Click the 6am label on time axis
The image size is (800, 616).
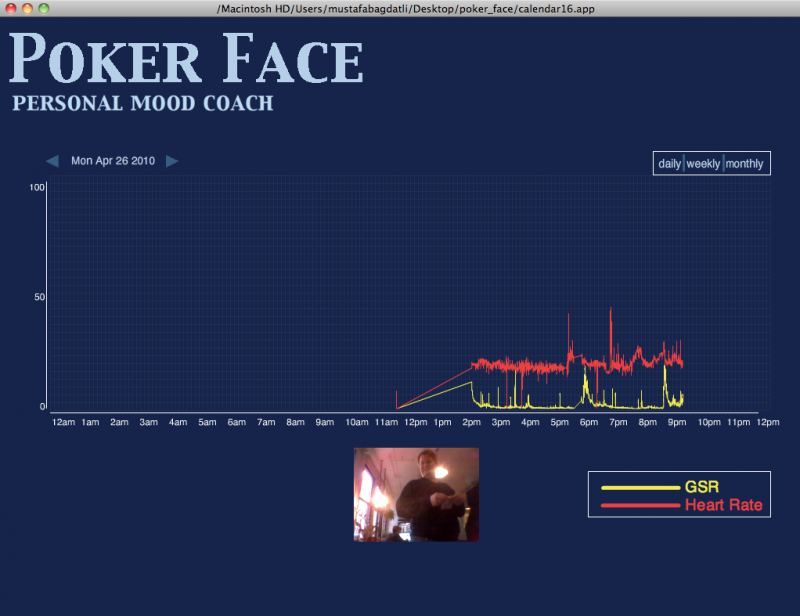[237, 422]
